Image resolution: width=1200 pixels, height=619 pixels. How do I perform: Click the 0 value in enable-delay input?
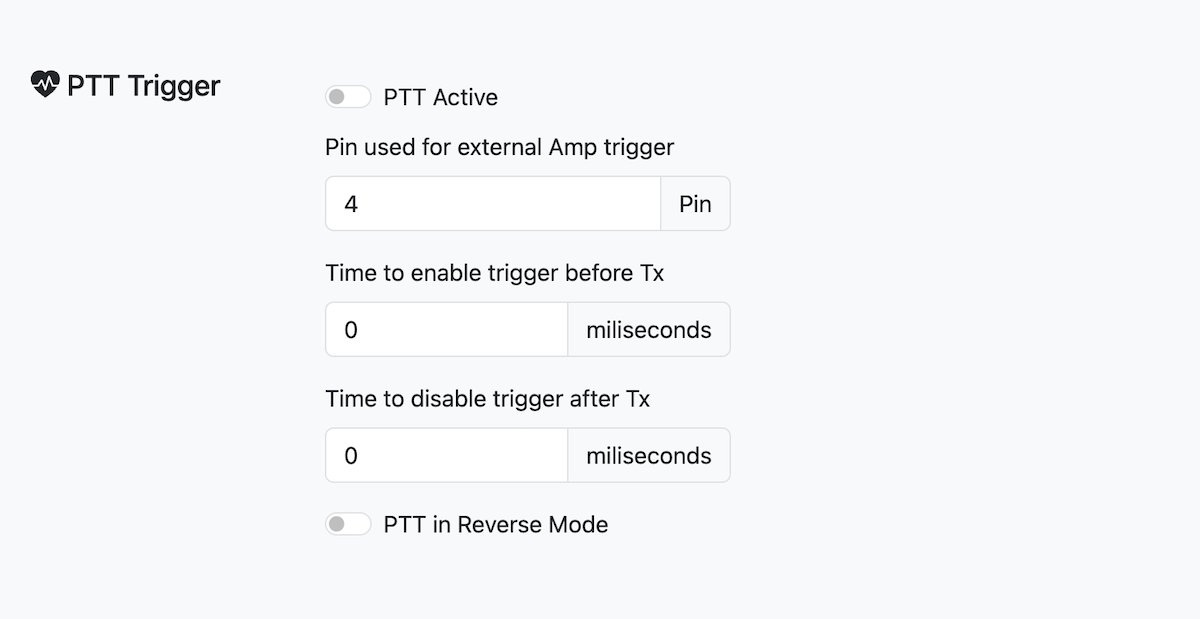point(351,330)
